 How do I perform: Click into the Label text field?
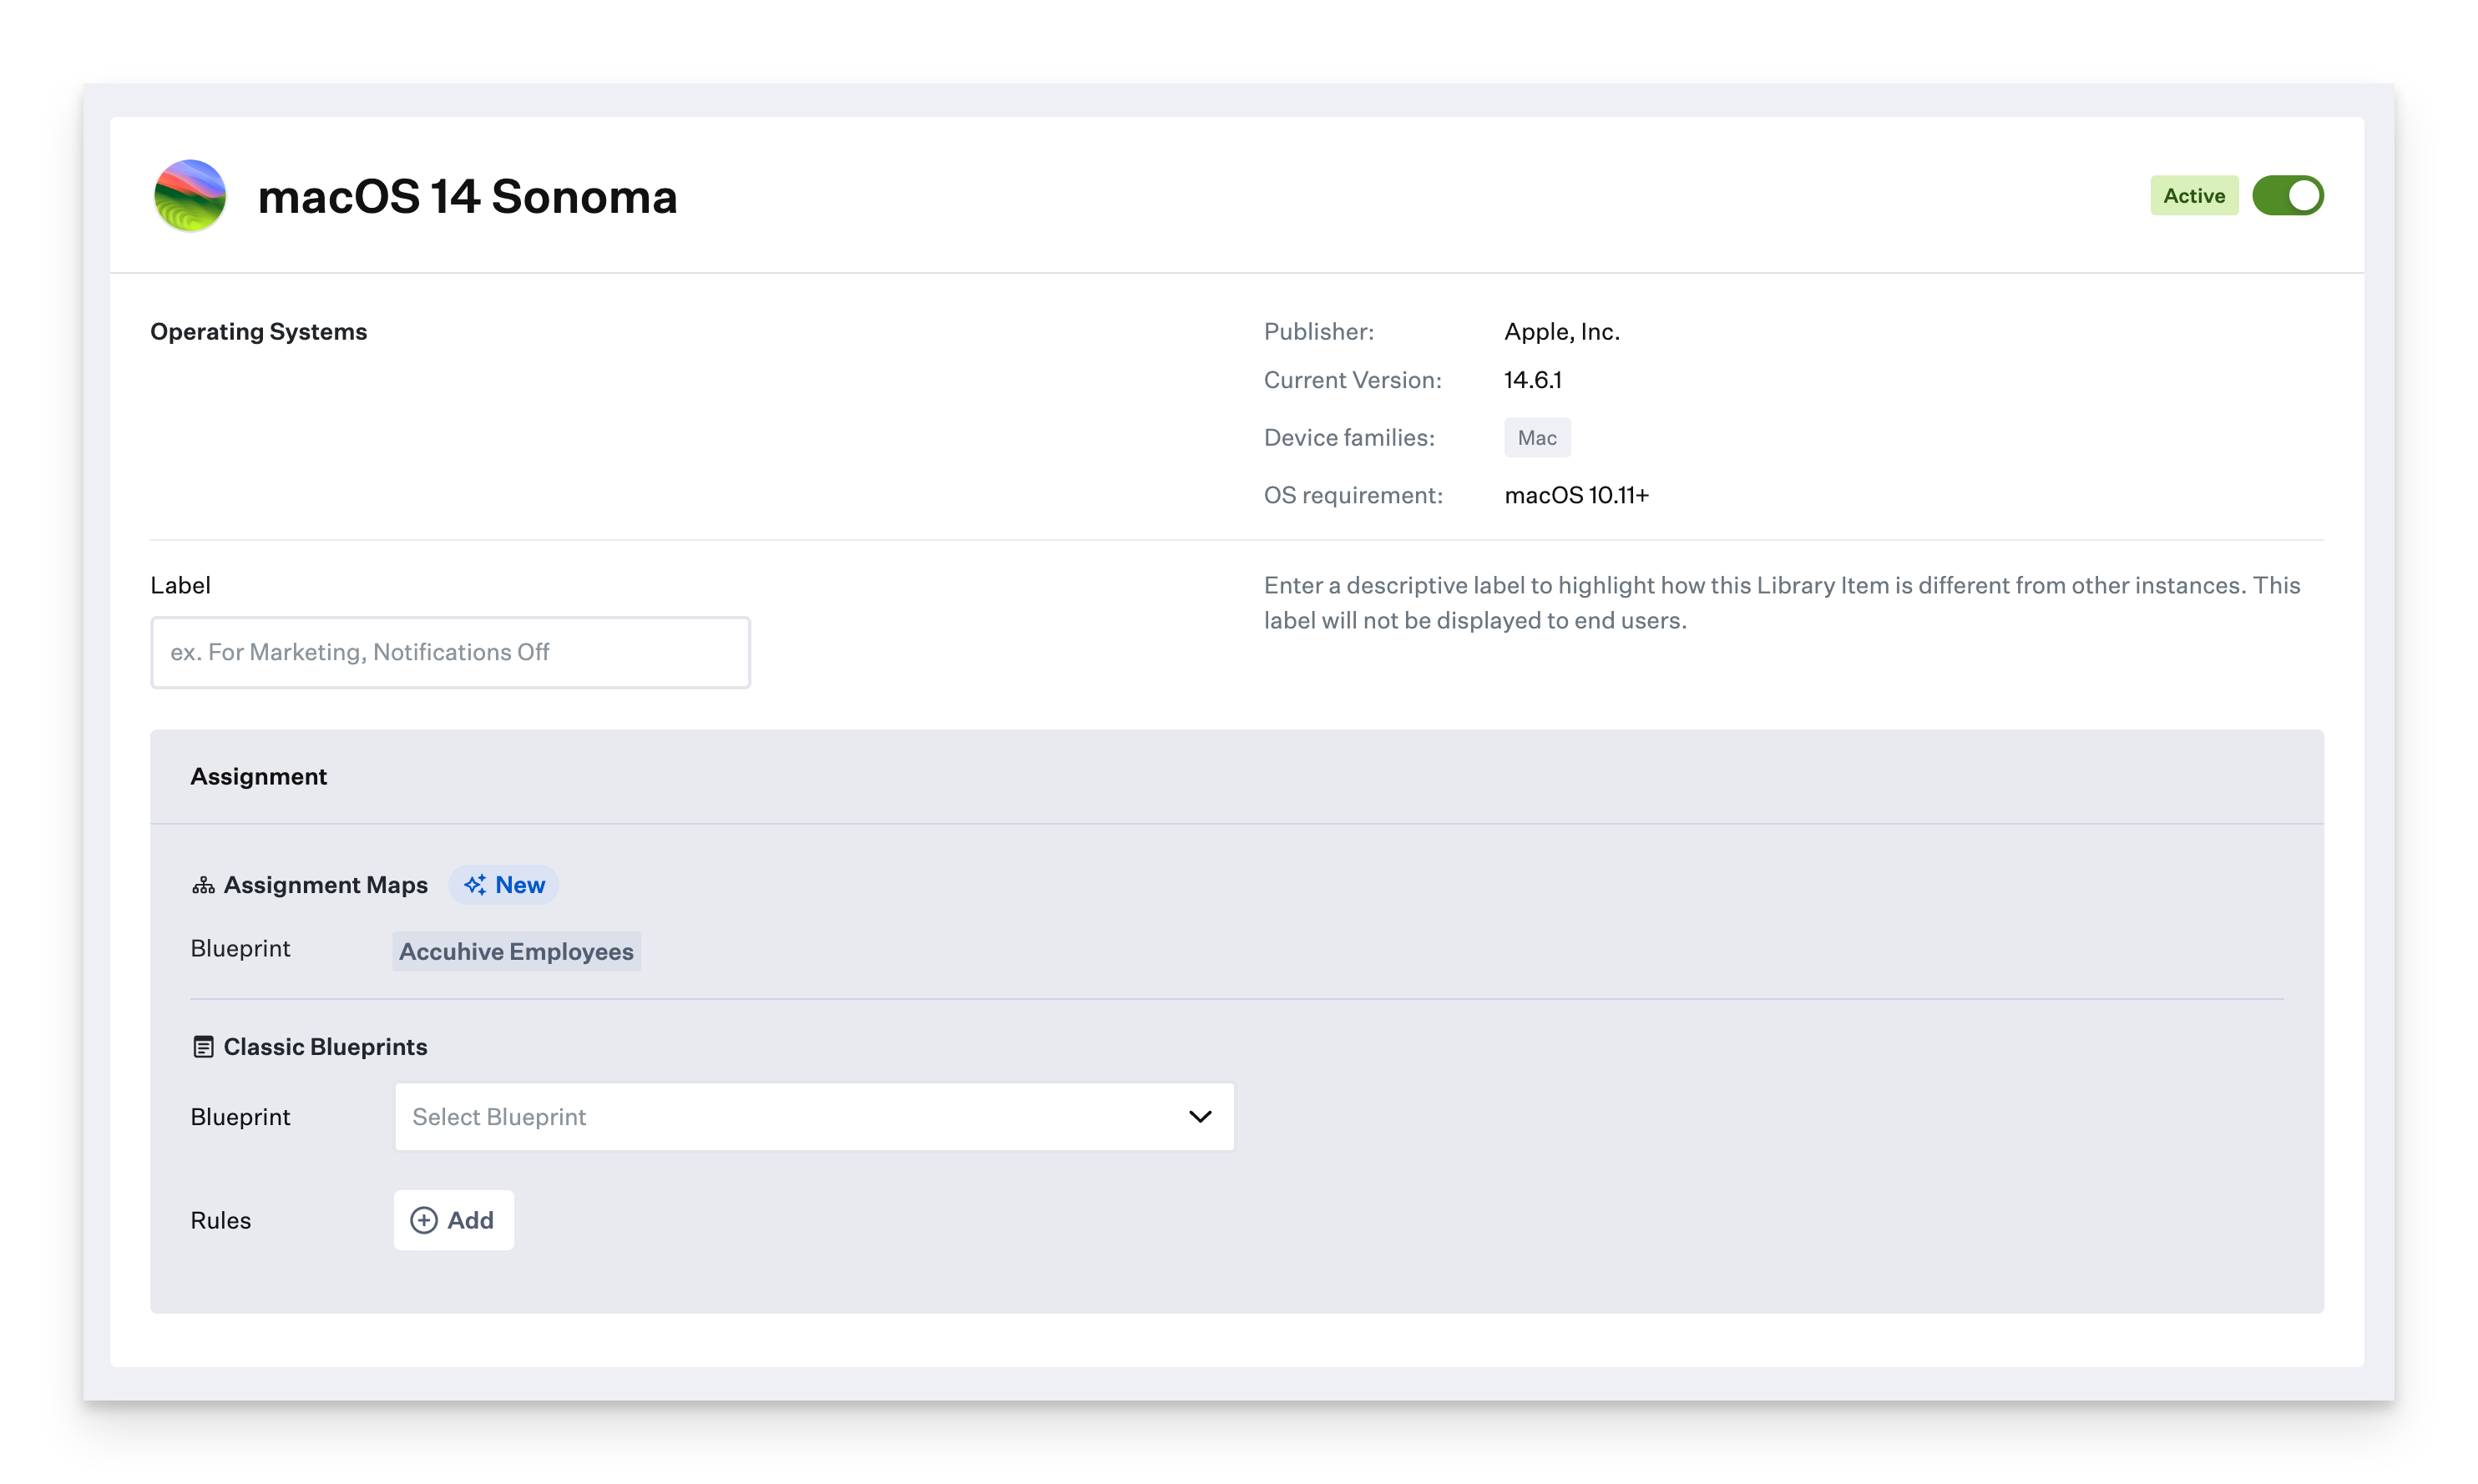click(x=450, y=652)
